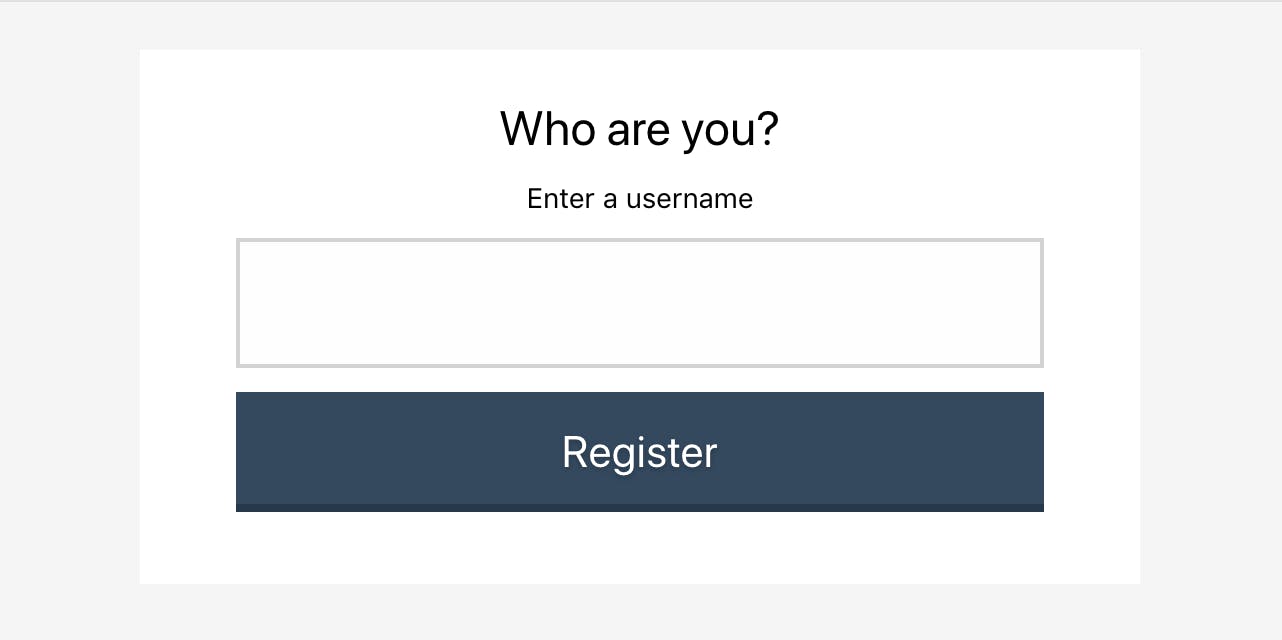Select the text box below "Enter a username"
The height and width of the screenshot is (640, 1282).
click(x=640, y=303)
